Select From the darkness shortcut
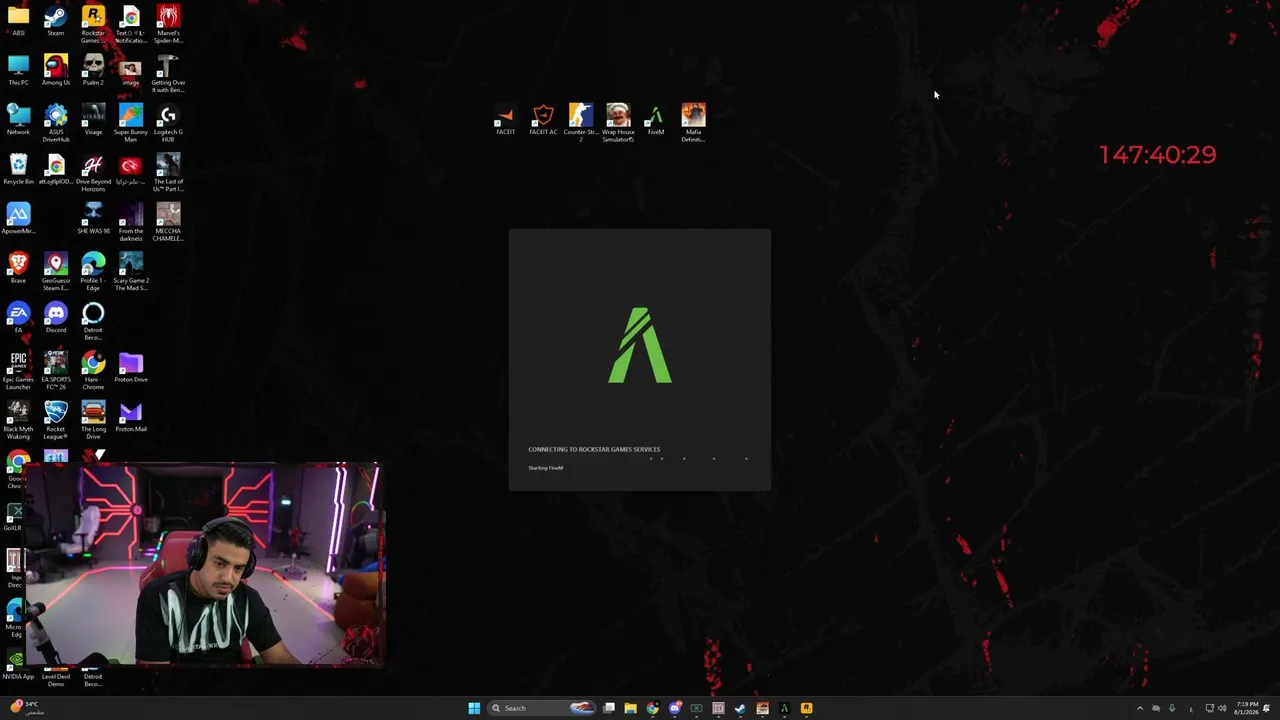The image size is (1280, 720). [x=131, y=222]
